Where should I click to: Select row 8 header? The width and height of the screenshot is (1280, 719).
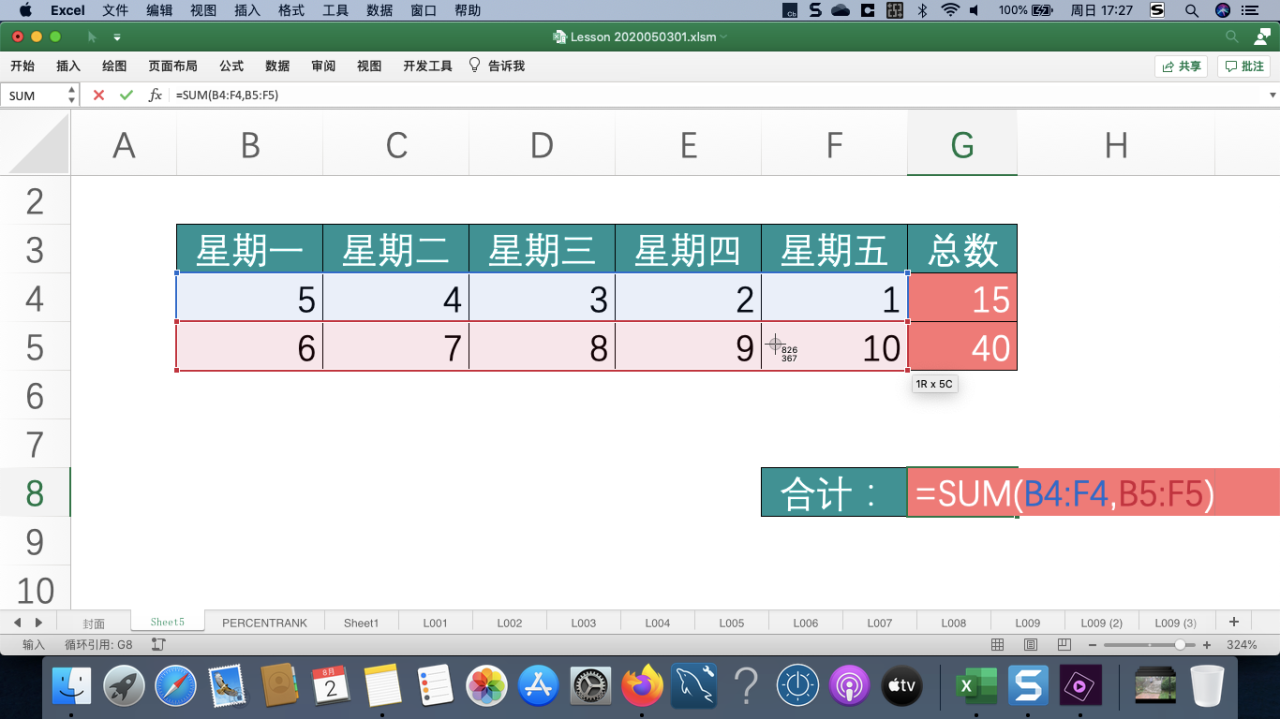pos(35,492)
